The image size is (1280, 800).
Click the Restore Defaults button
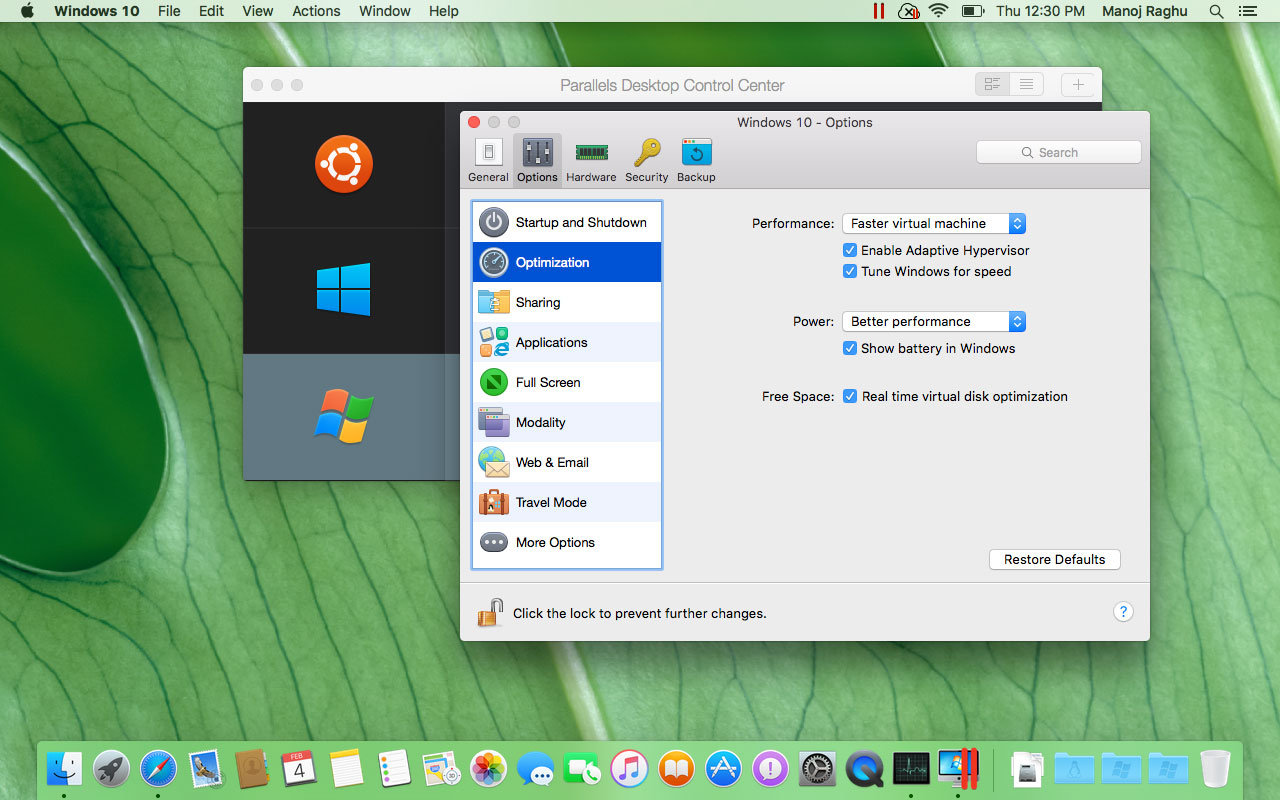coord(1055,559)
